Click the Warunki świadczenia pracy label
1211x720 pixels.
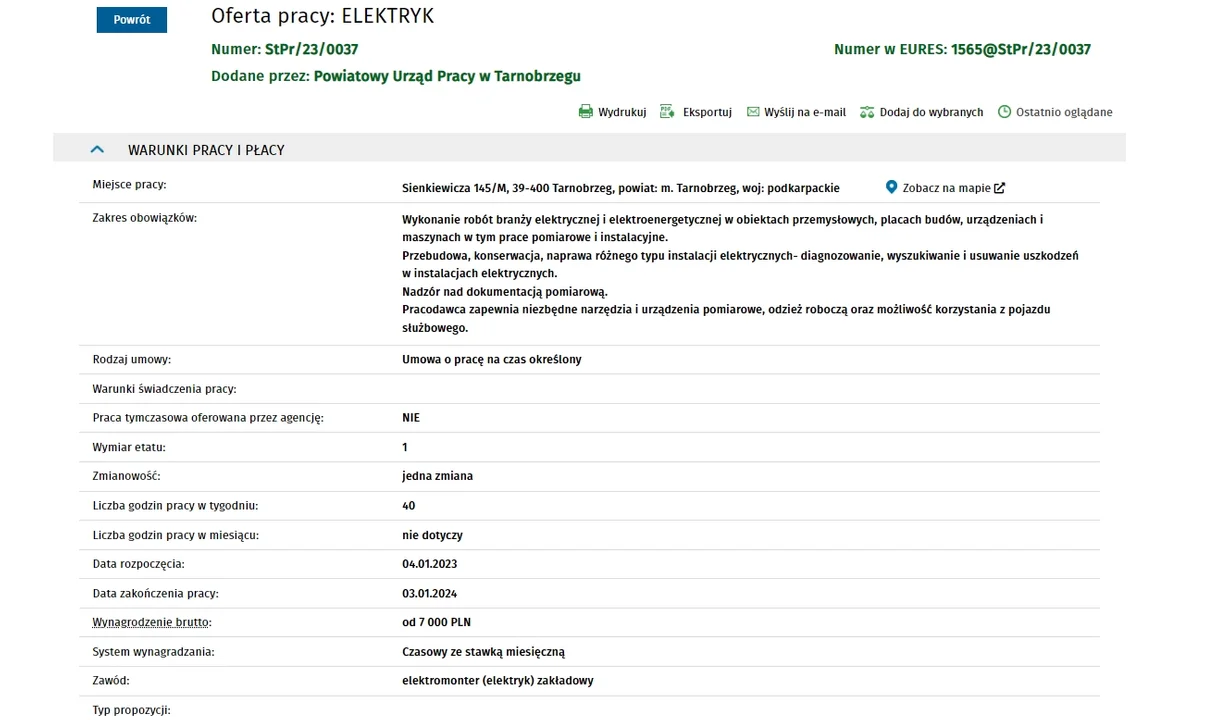tap(164, 388)
